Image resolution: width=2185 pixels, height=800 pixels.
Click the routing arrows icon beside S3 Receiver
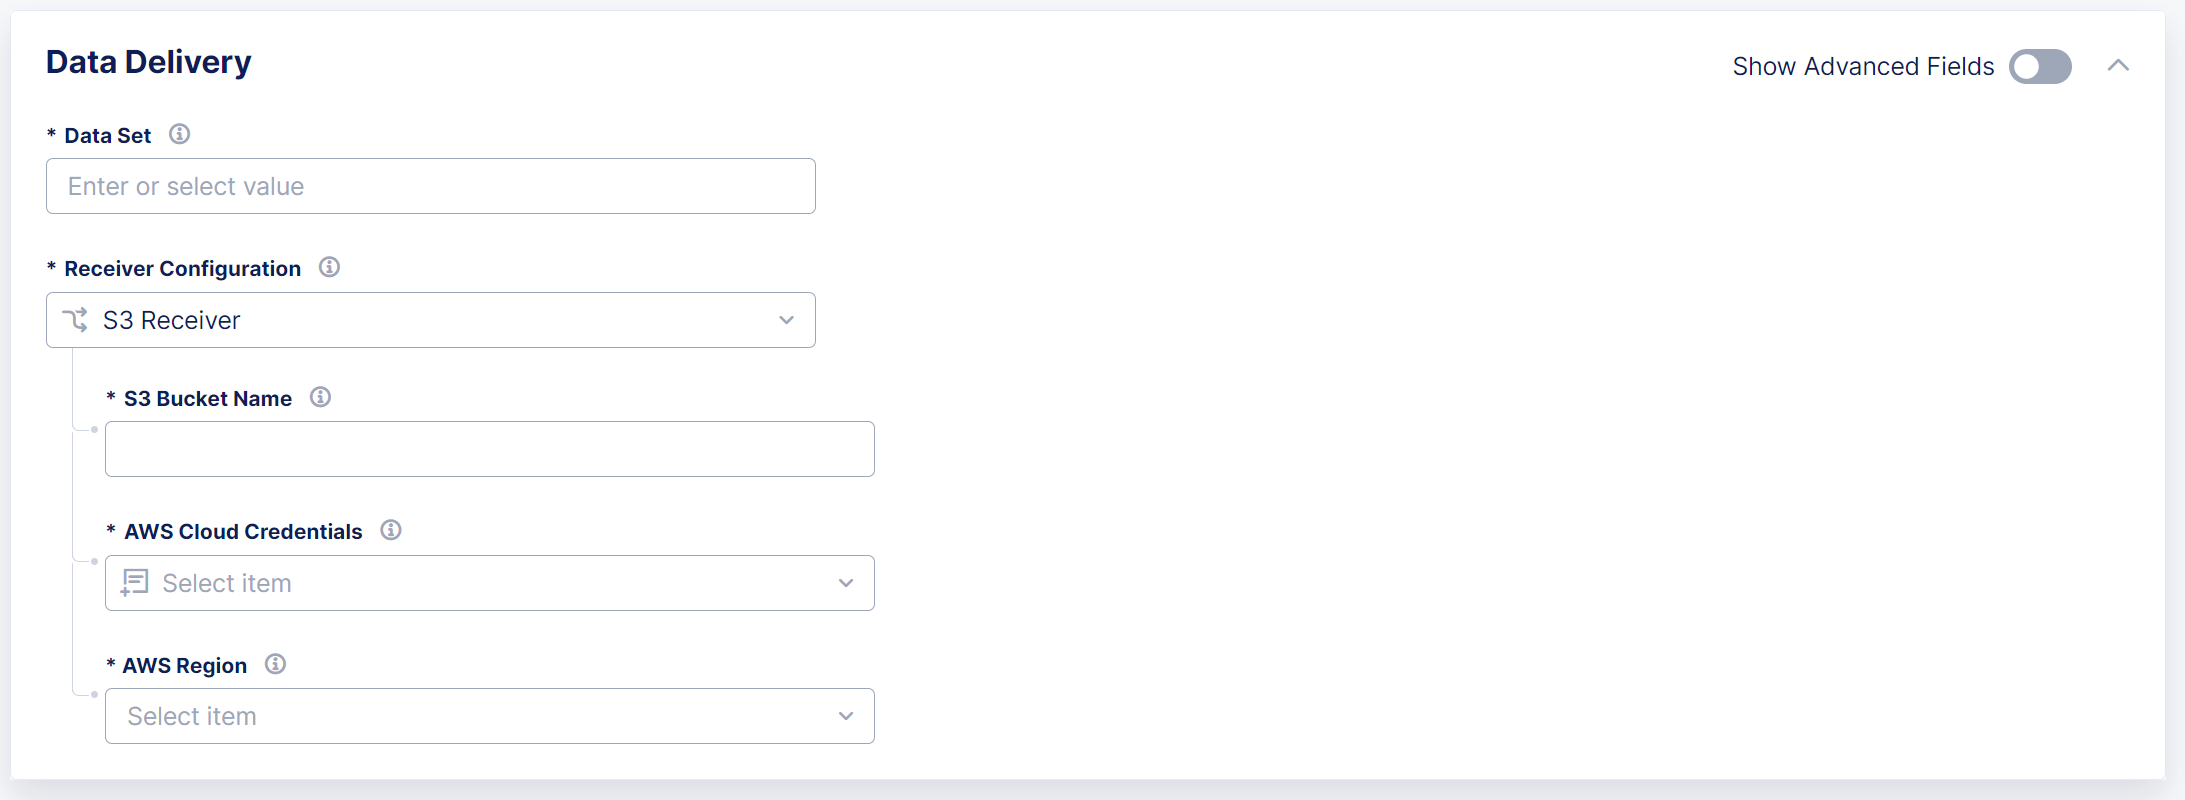76,320
